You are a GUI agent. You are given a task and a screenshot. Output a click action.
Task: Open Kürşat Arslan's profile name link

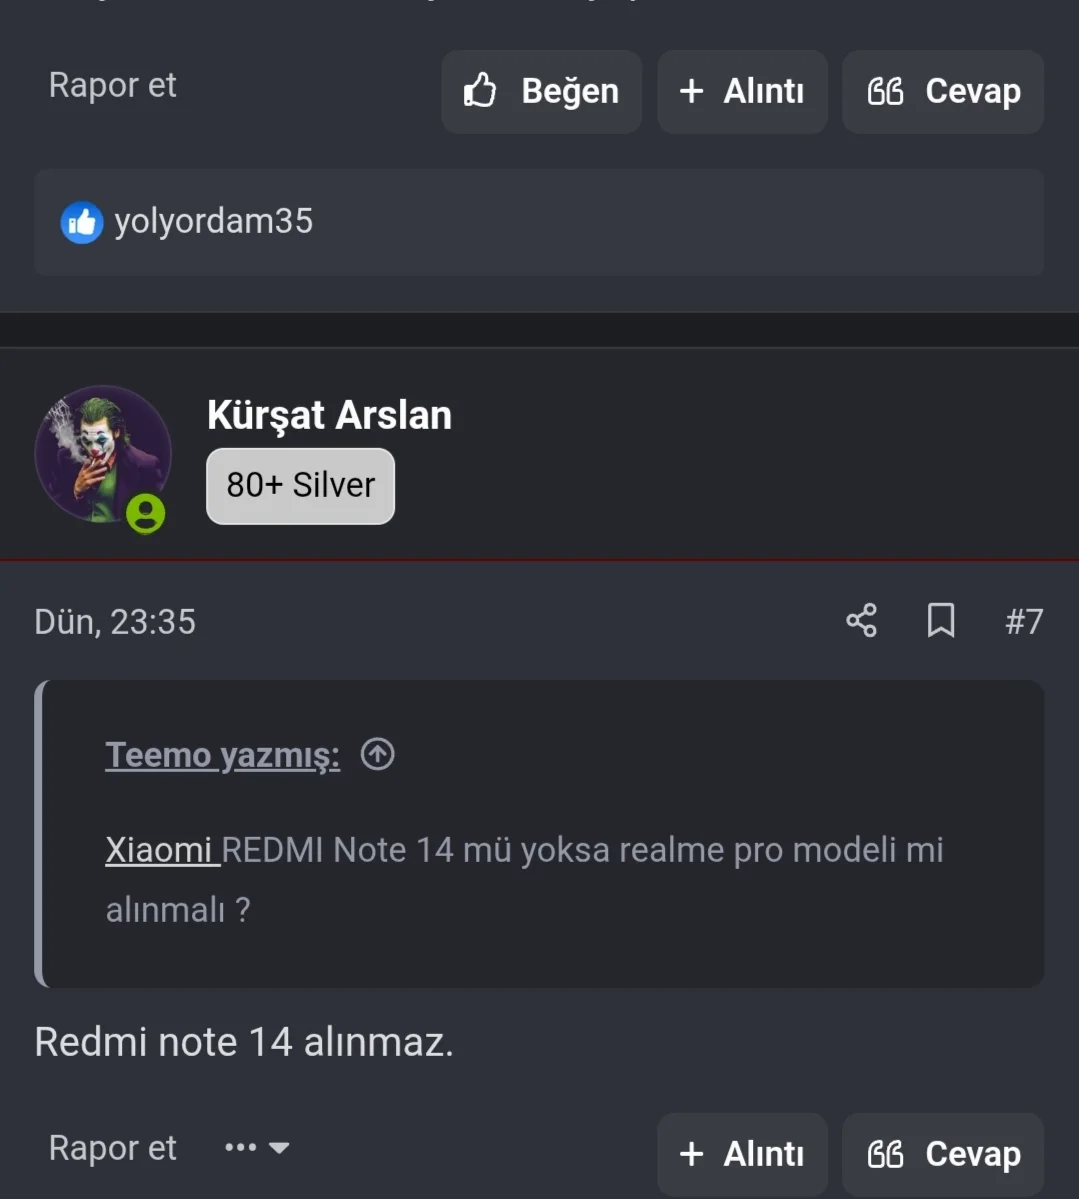tap(329, 415)
